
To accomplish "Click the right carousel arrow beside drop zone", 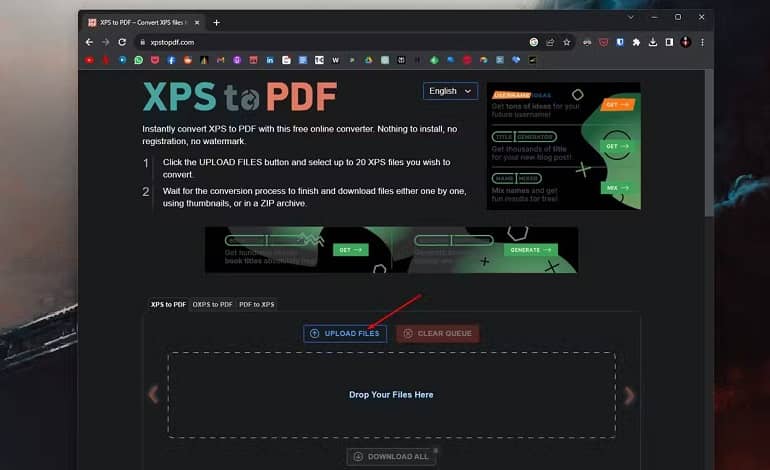I will [629, 395].
